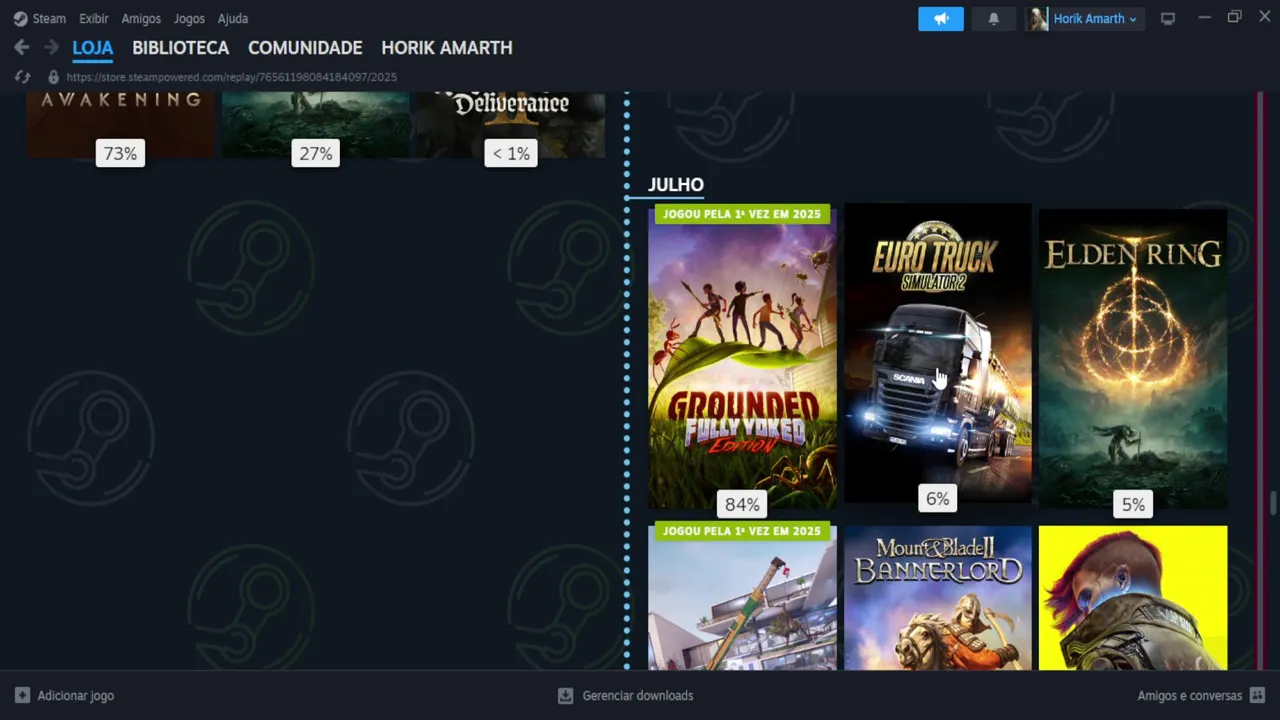Open Amigos e conversas
This screenshot has width=1280, height=720.
(1201, 695)
